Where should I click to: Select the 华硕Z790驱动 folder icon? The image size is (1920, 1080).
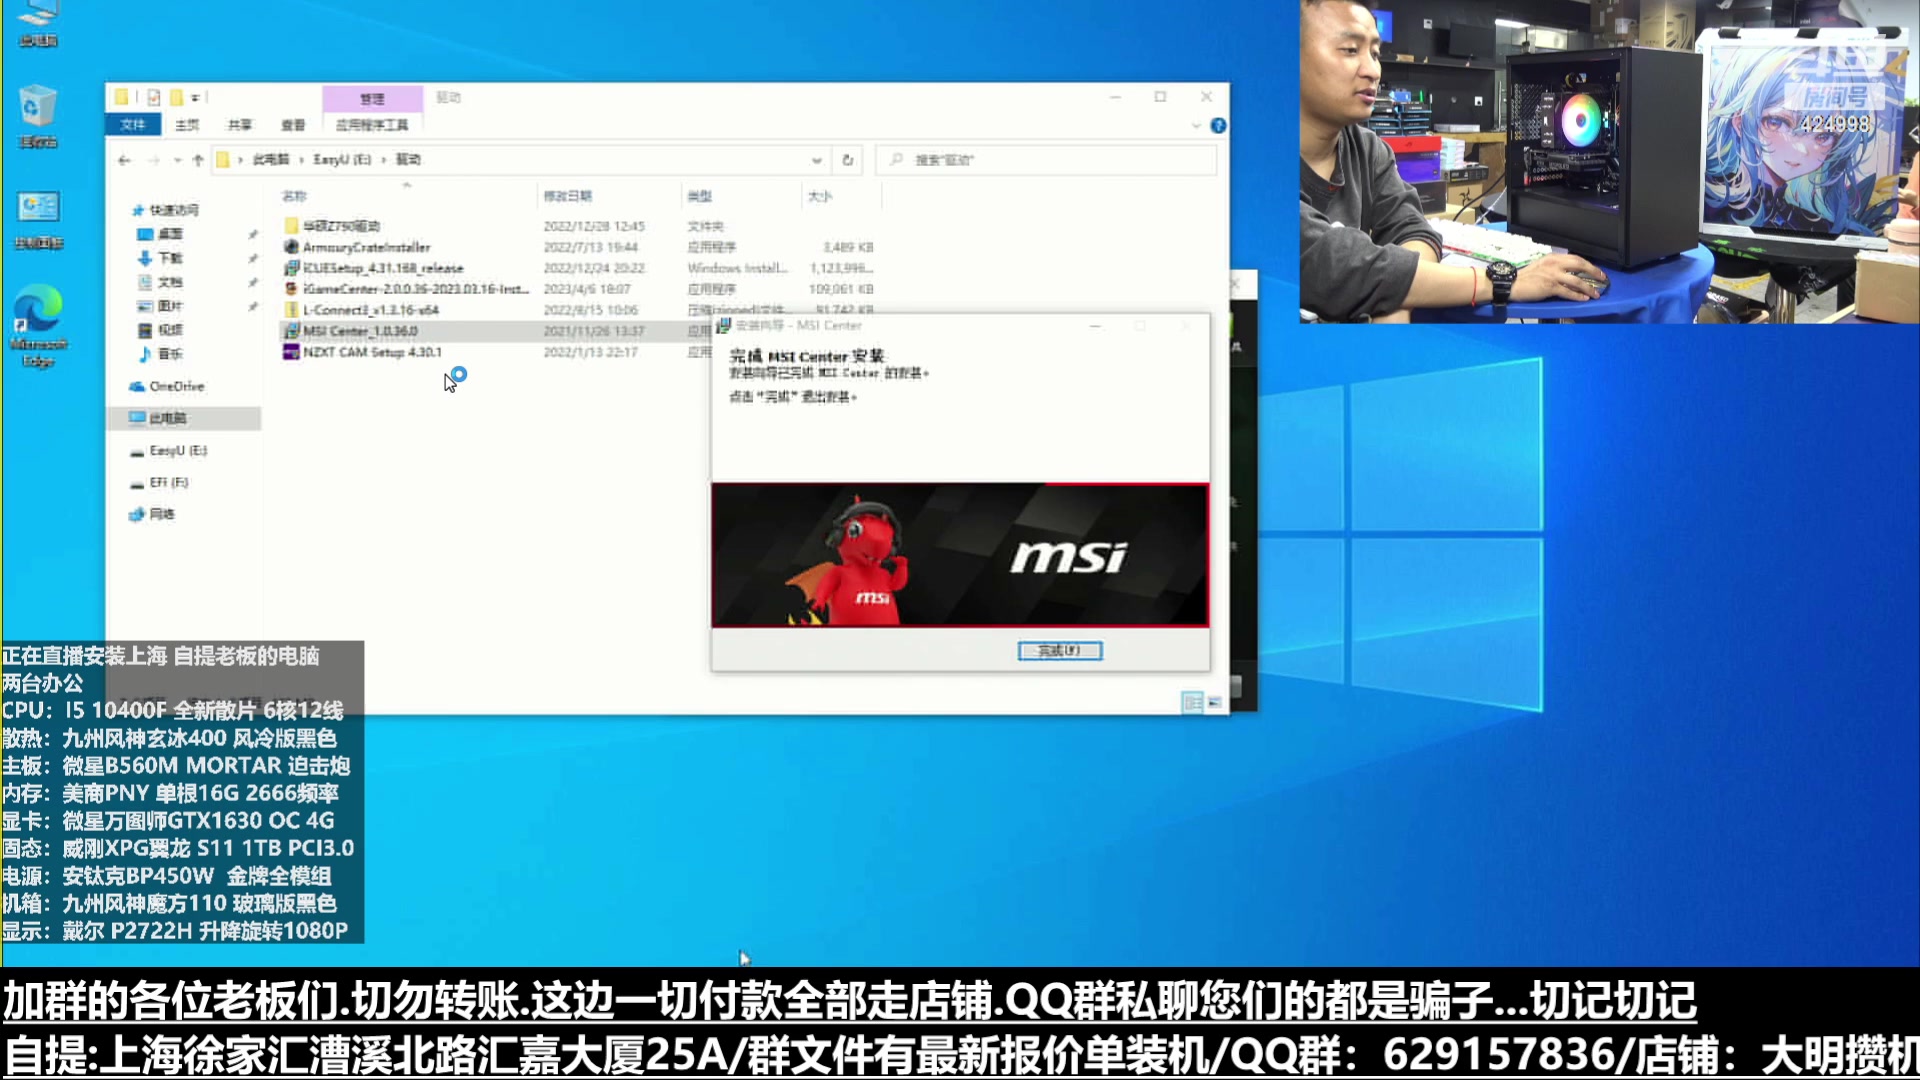[x=292, y=226]
